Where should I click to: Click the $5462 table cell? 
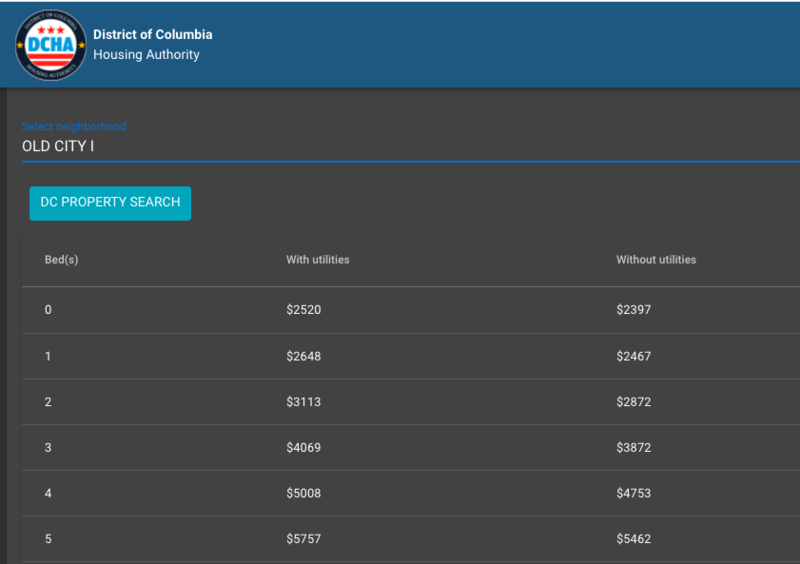pos(633,539)
